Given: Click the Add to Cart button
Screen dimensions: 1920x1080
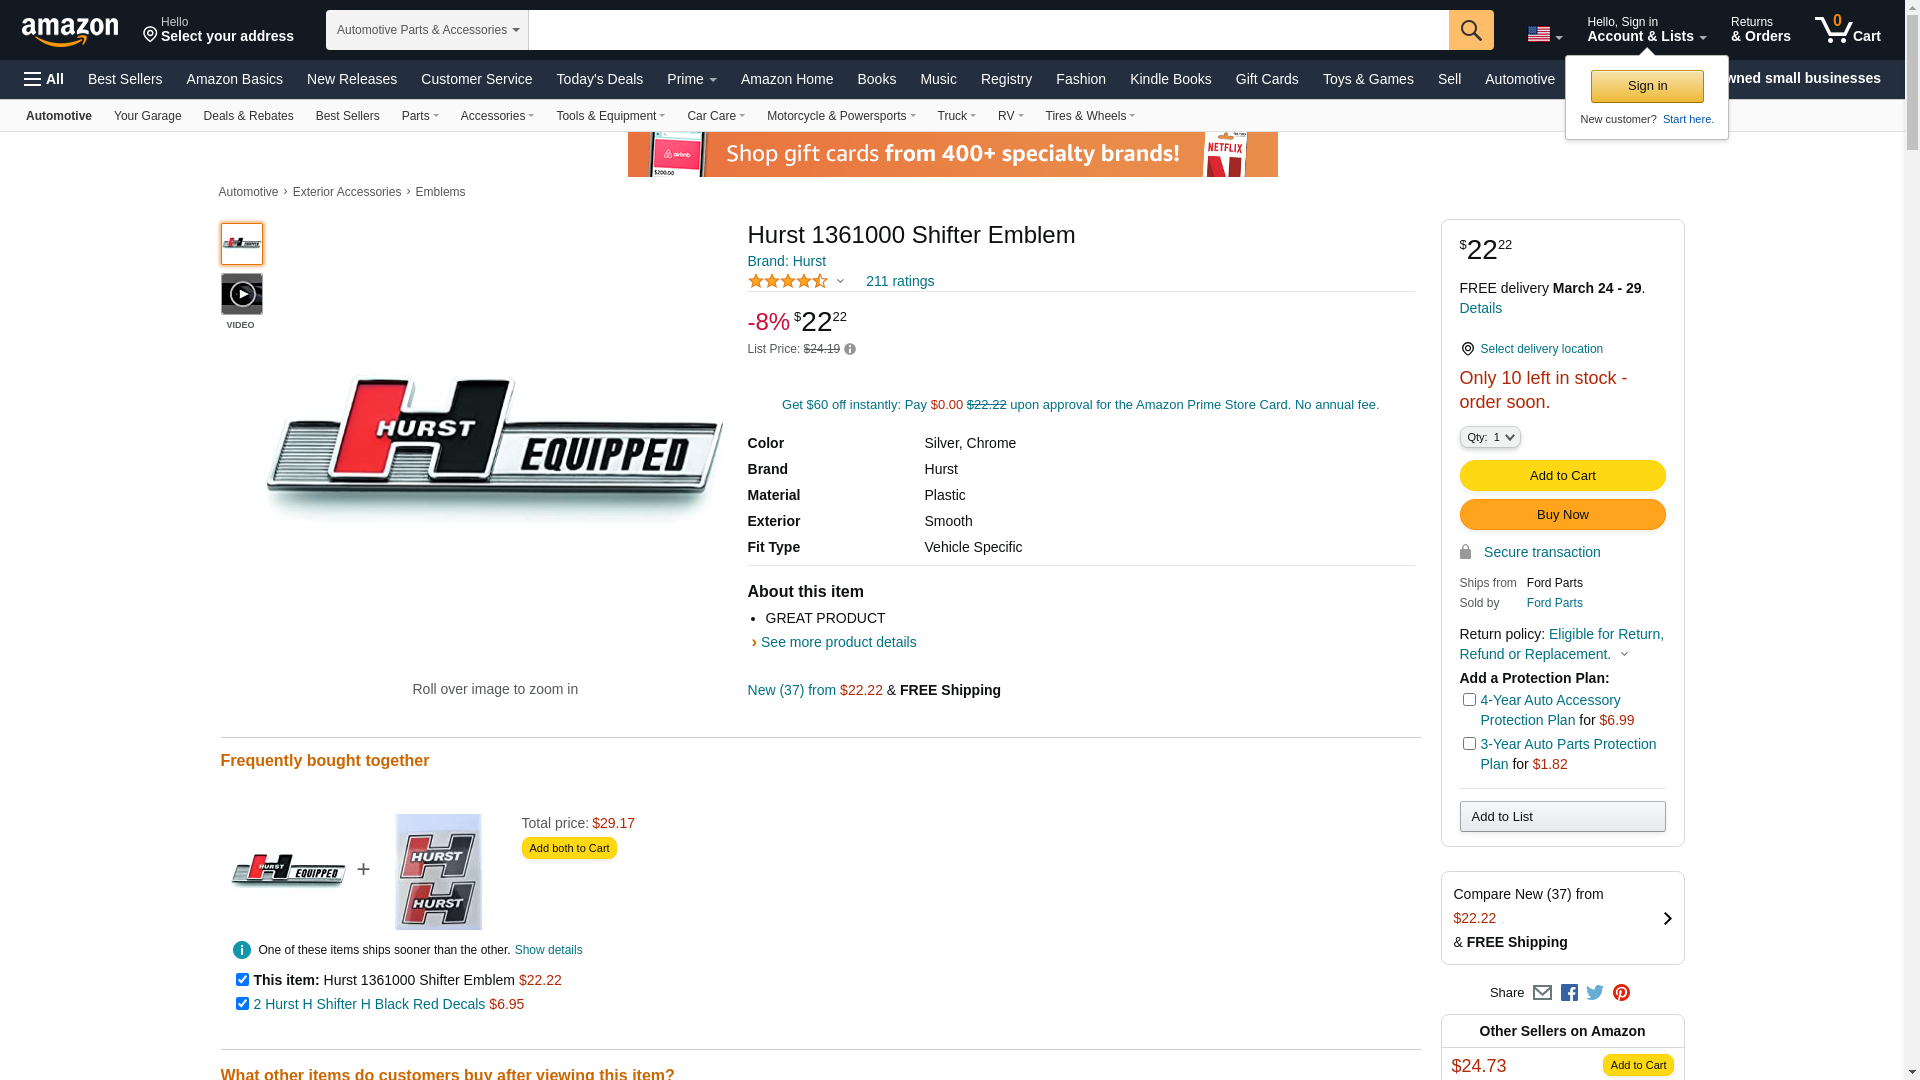Looking at the screenshot, I should (1562, 476).
